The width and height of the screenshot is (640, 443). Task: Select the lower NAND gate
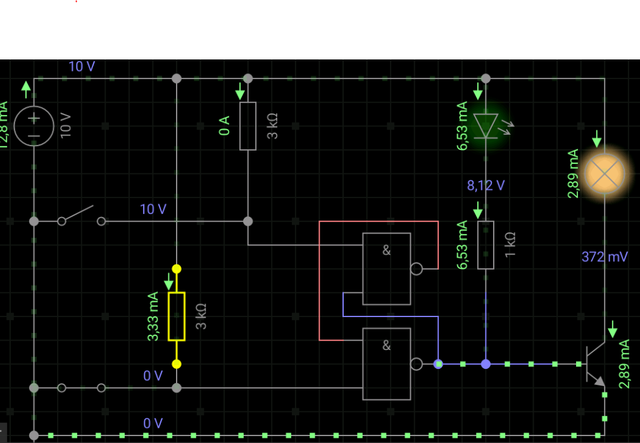(387, 364)
